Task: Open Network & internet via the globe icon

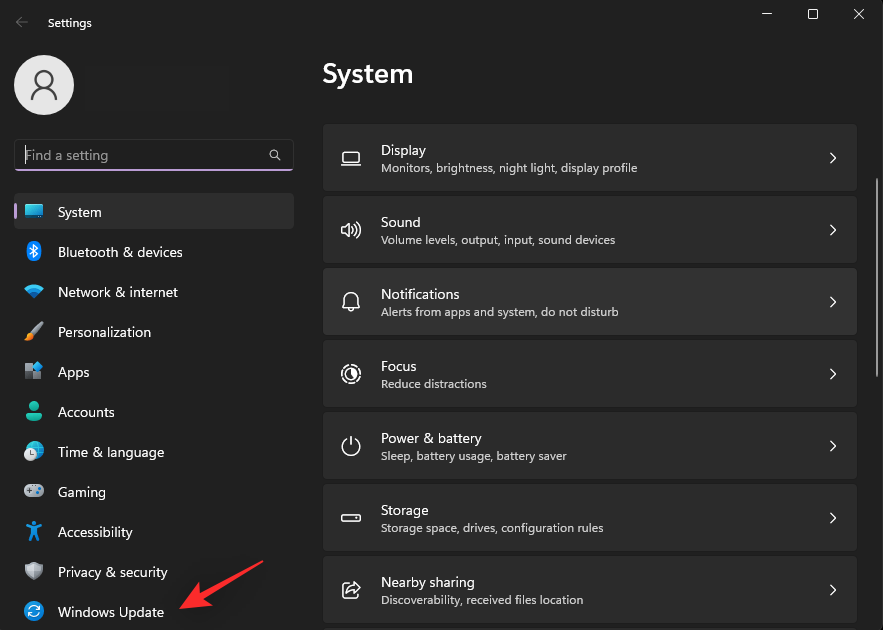Action: point(33,292)
